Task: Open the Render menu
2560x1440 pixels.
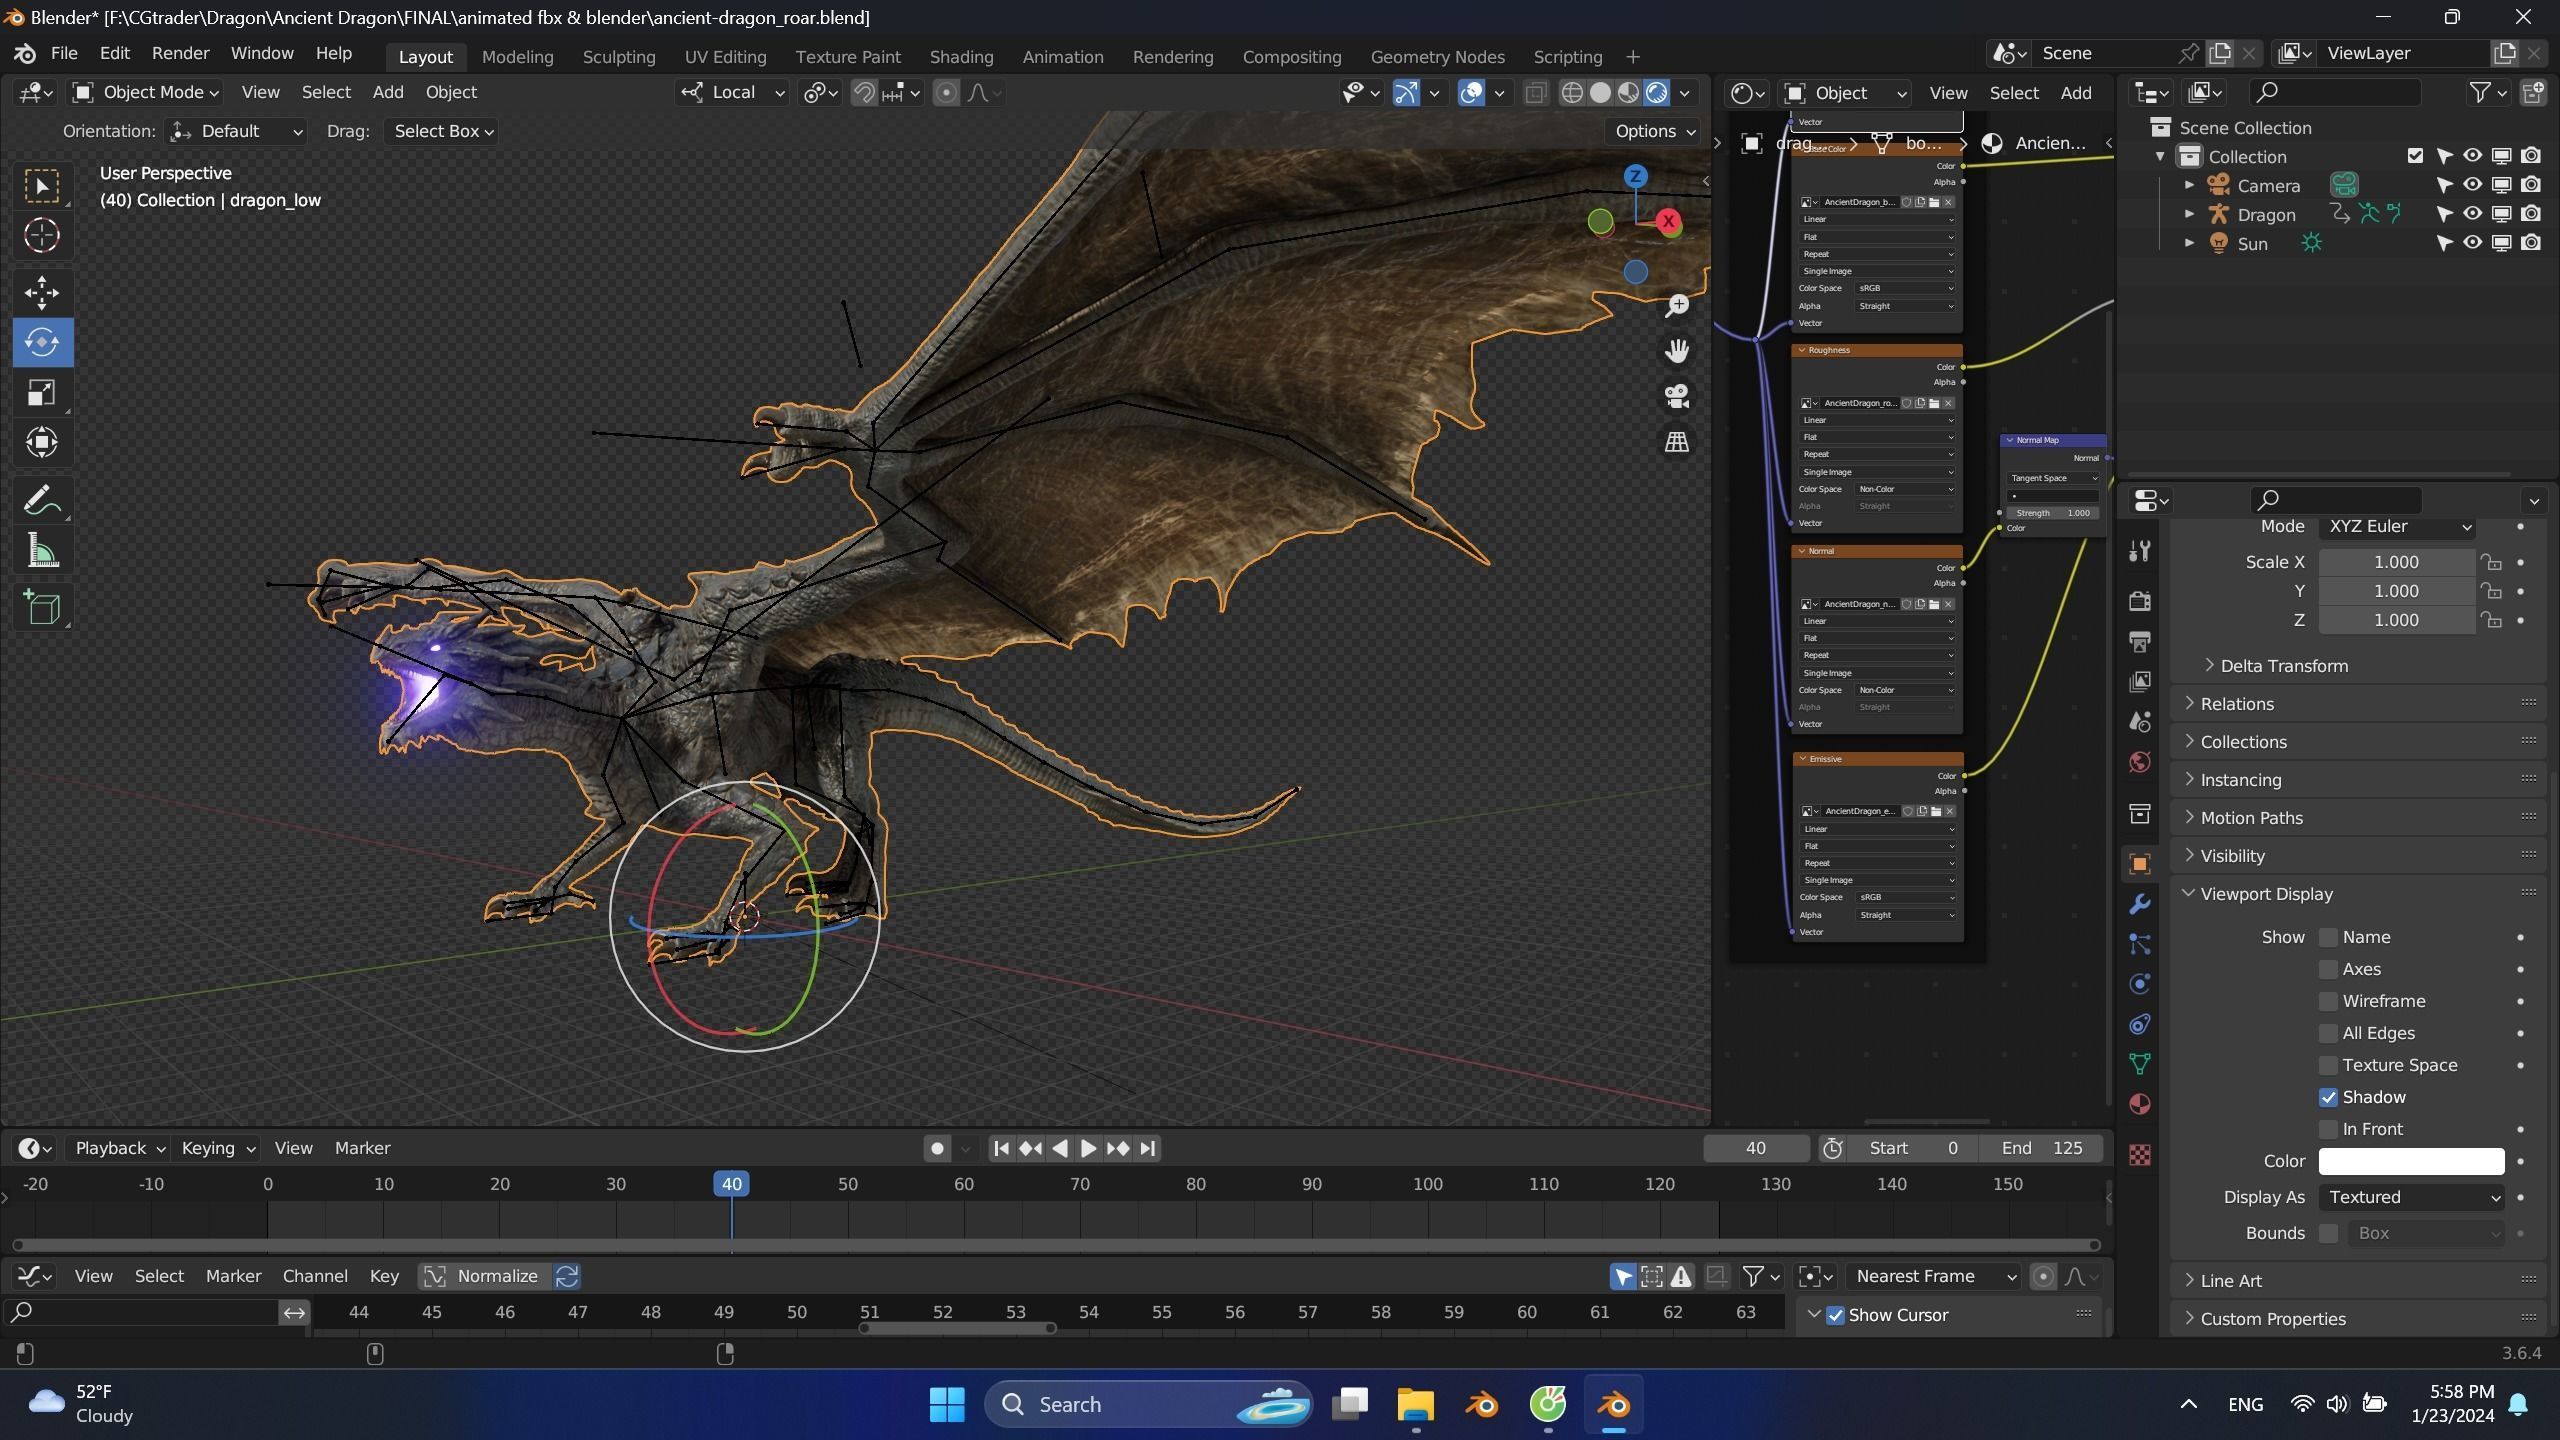Action: tap(180, 53)
